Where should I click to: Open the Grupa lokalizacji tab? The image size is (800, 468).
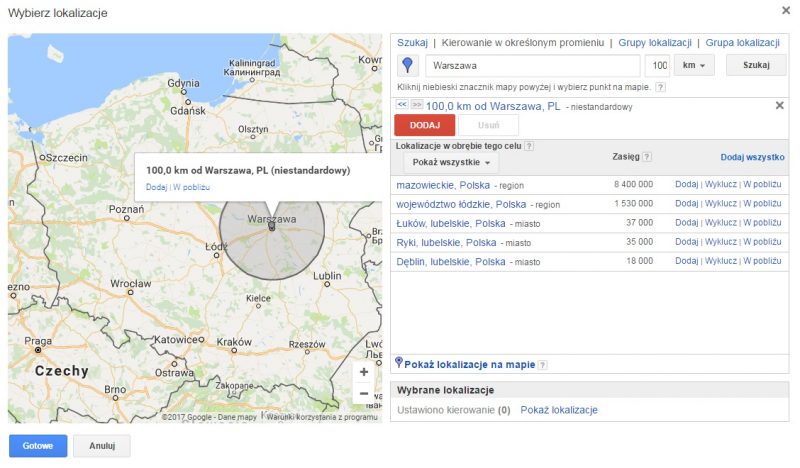point(742,43)
